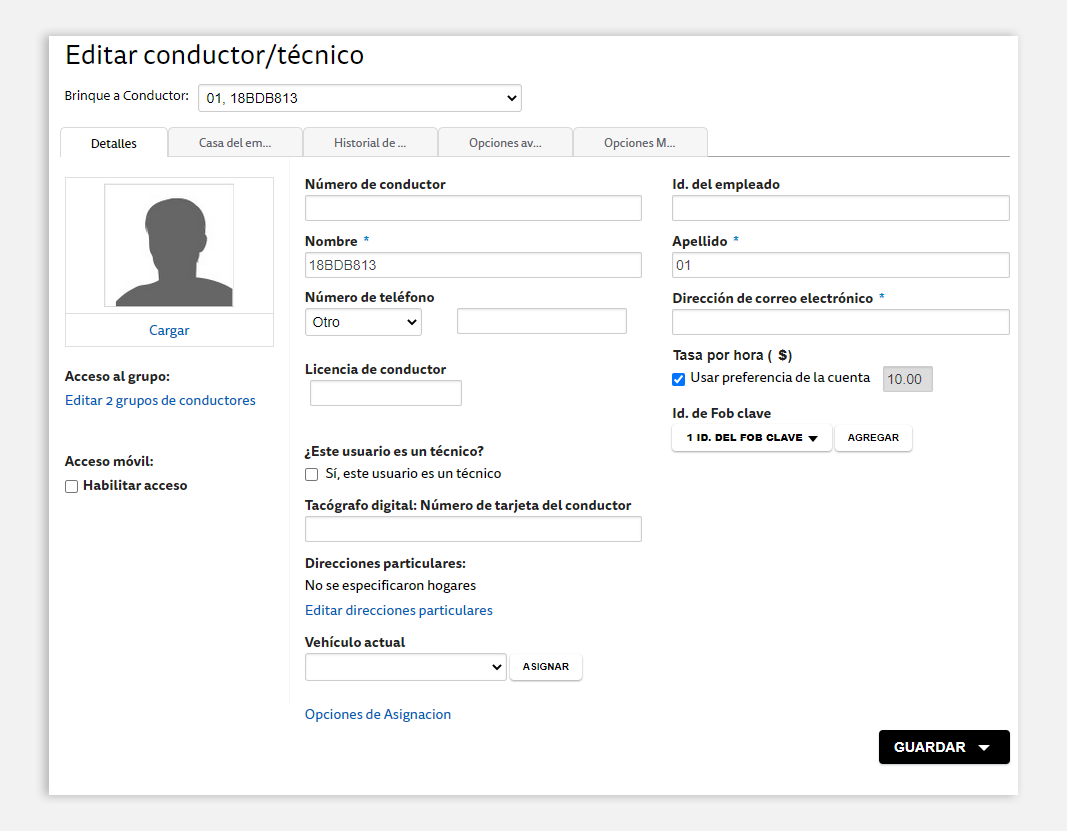Click the ASIGNAR button
The width and height of the screenshot is (1067, 831).
546,666
